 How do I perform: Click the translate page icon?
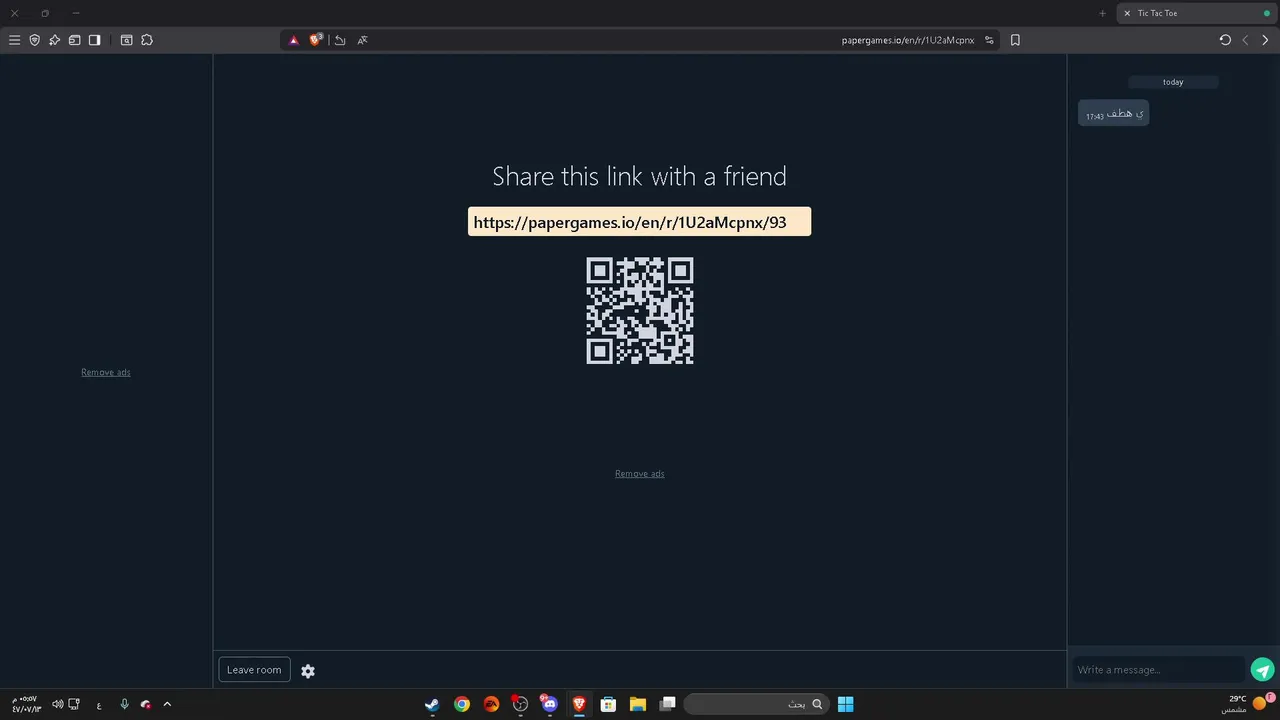pyautogui.click(x=362, y=40)
